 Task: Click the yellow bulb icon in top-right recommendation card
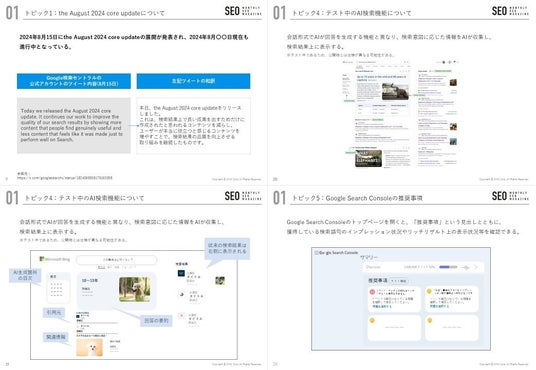pos(429,291)
